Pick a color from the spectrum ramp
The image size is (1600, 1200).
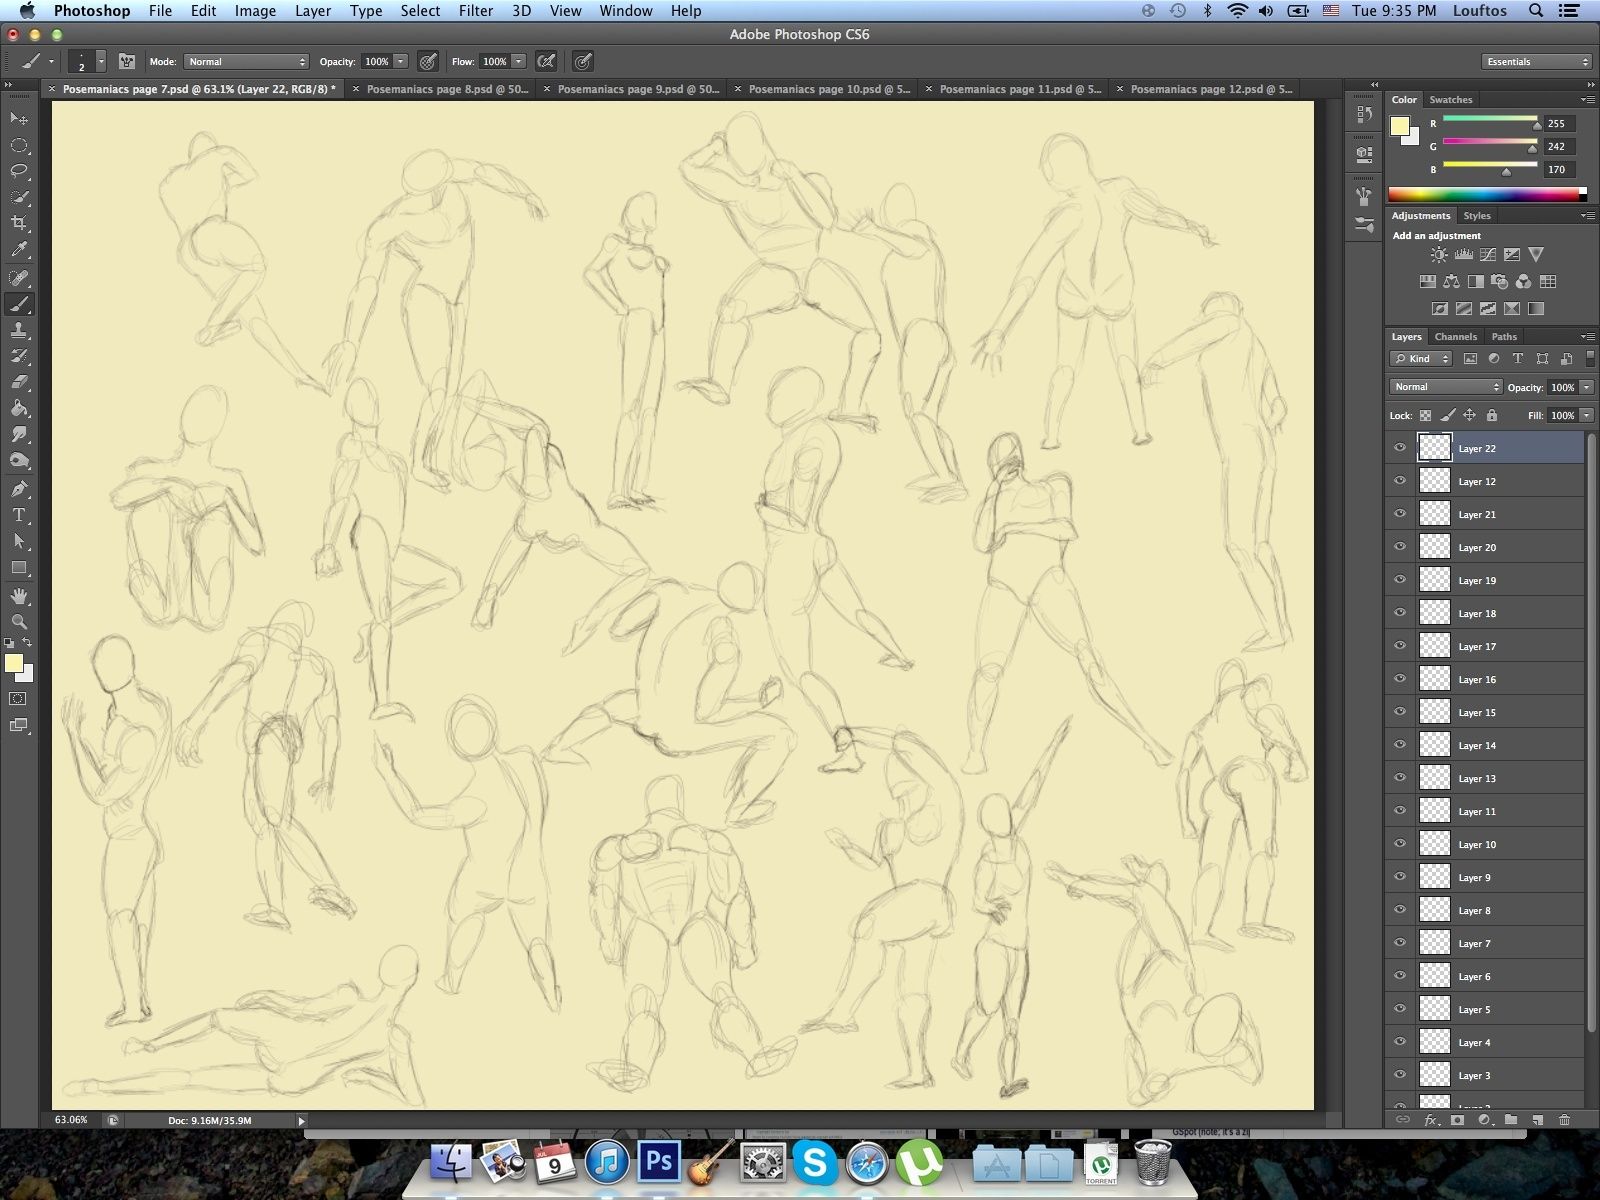click(x=1486, y=194)
